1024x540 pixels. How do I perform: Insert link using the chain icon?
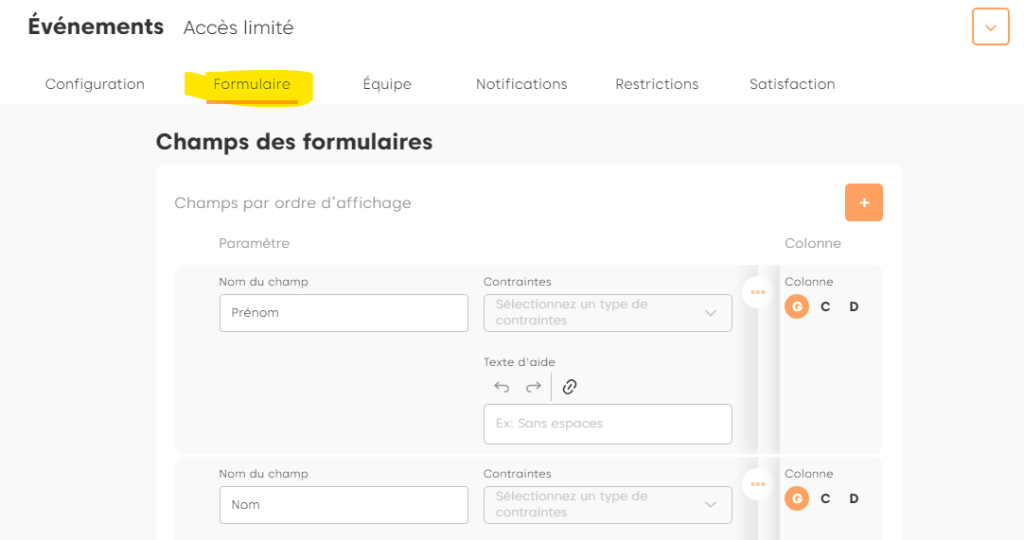(570, 387)
